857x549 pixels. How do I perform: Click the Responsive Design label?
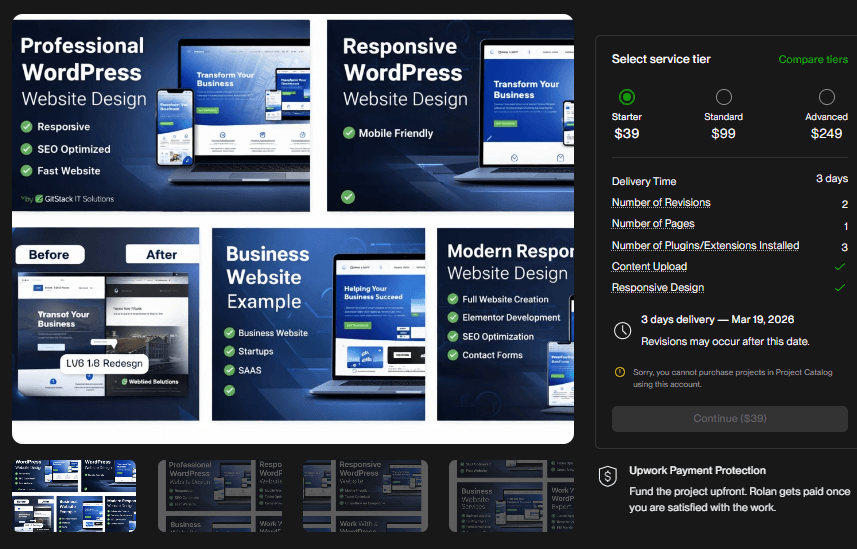(658, 288)
